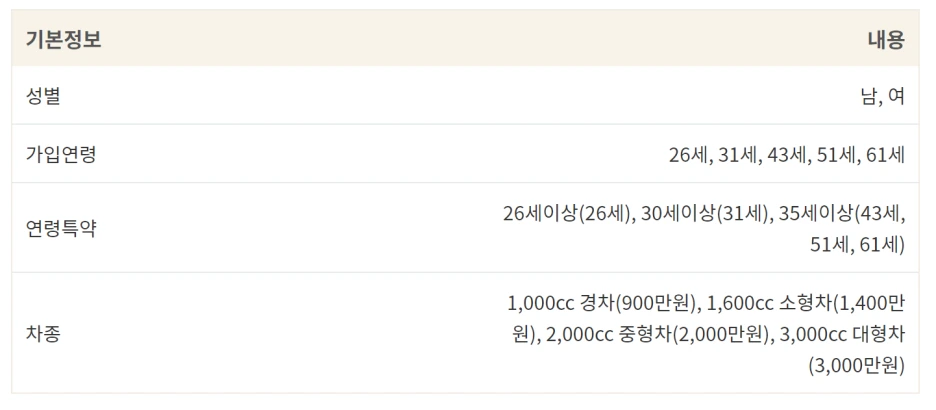Select the 가입연령 row label
This screenshot has height=410, width=936.
tap(61, 155)
